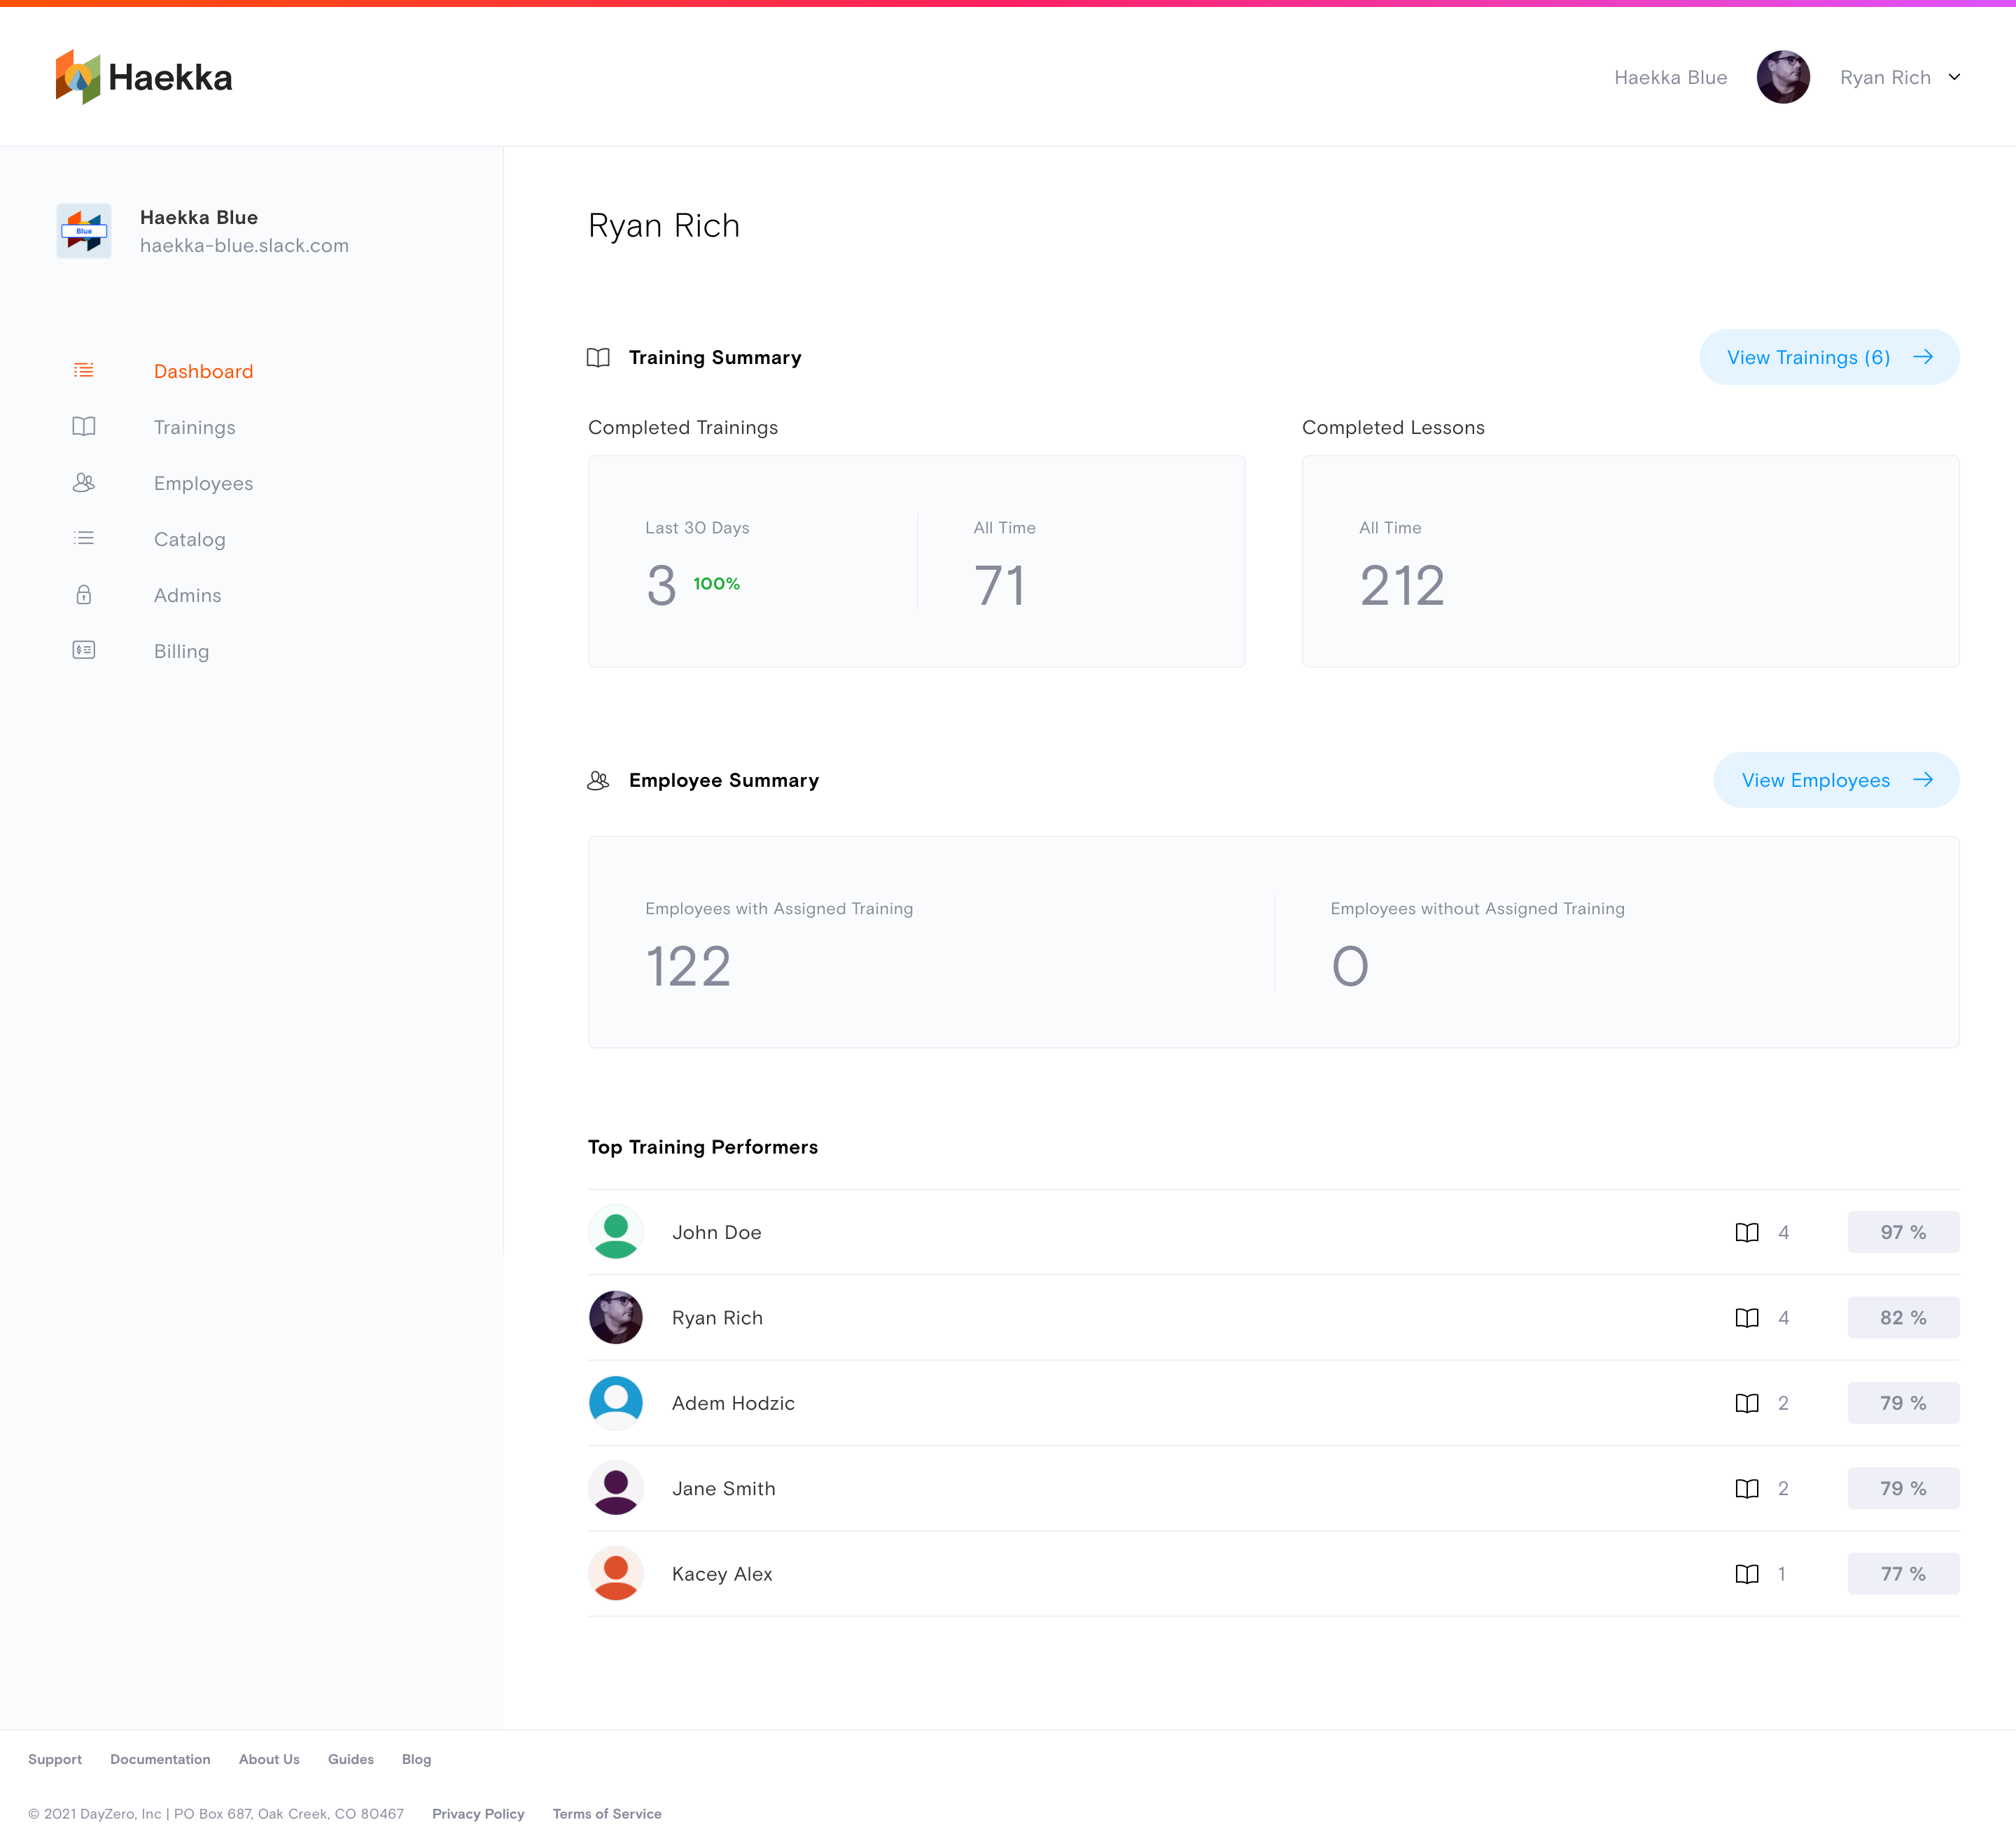
Task: Select the Adem Hodzic performer row
Action: click(733, 1403)
